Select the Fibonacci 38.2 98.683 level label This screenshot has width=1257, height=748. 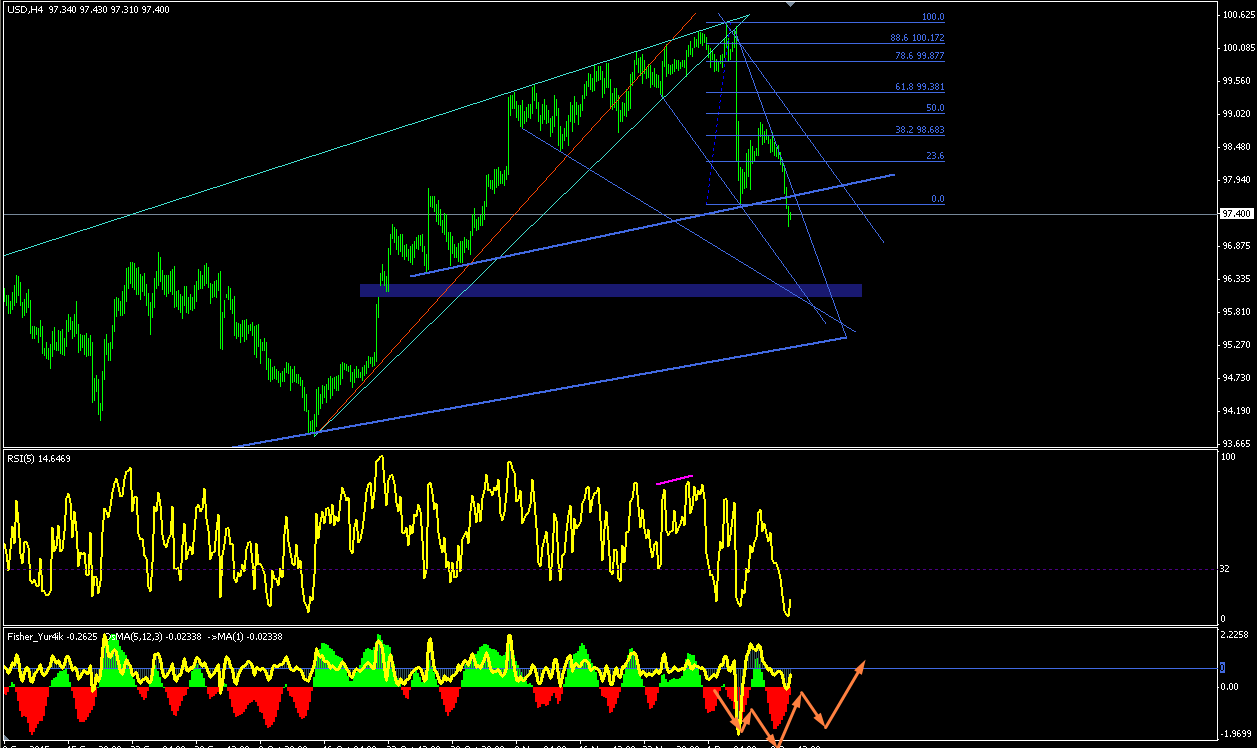[920, 130]
